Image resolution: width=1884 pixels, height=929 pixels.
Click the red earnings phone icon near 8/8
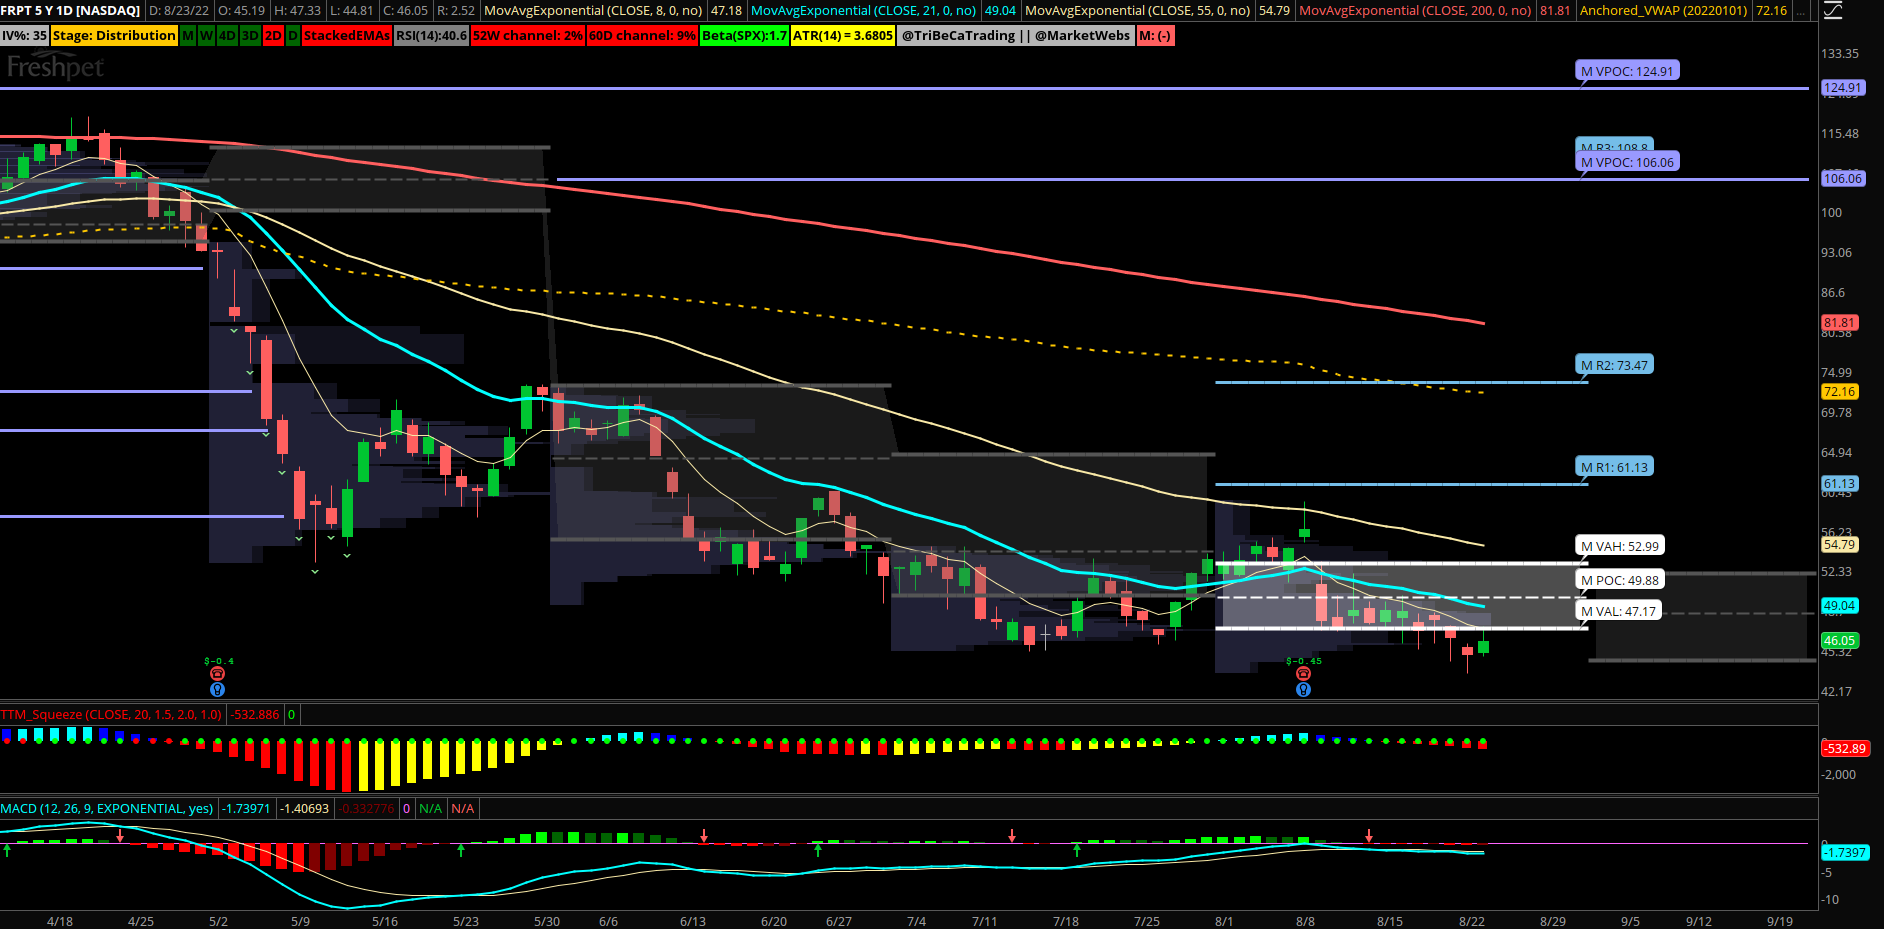coord(1303,674)
